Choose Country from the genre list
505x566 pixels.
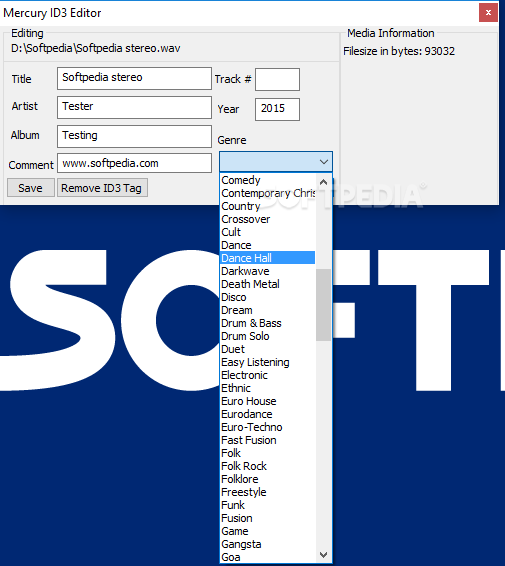click(268, 206)
